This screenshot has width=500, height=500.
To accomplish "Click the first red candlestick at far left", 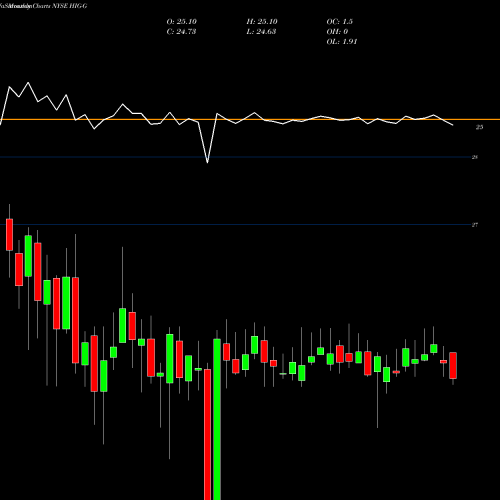I will tap(9, 235).
